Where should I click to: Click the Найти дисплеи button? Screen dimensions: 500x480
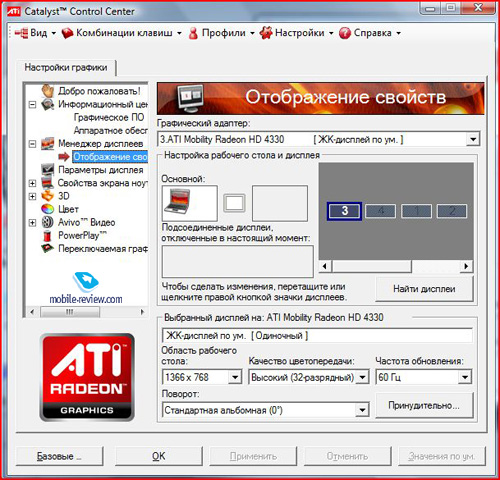pyautogui.click(x=424, y=289)
